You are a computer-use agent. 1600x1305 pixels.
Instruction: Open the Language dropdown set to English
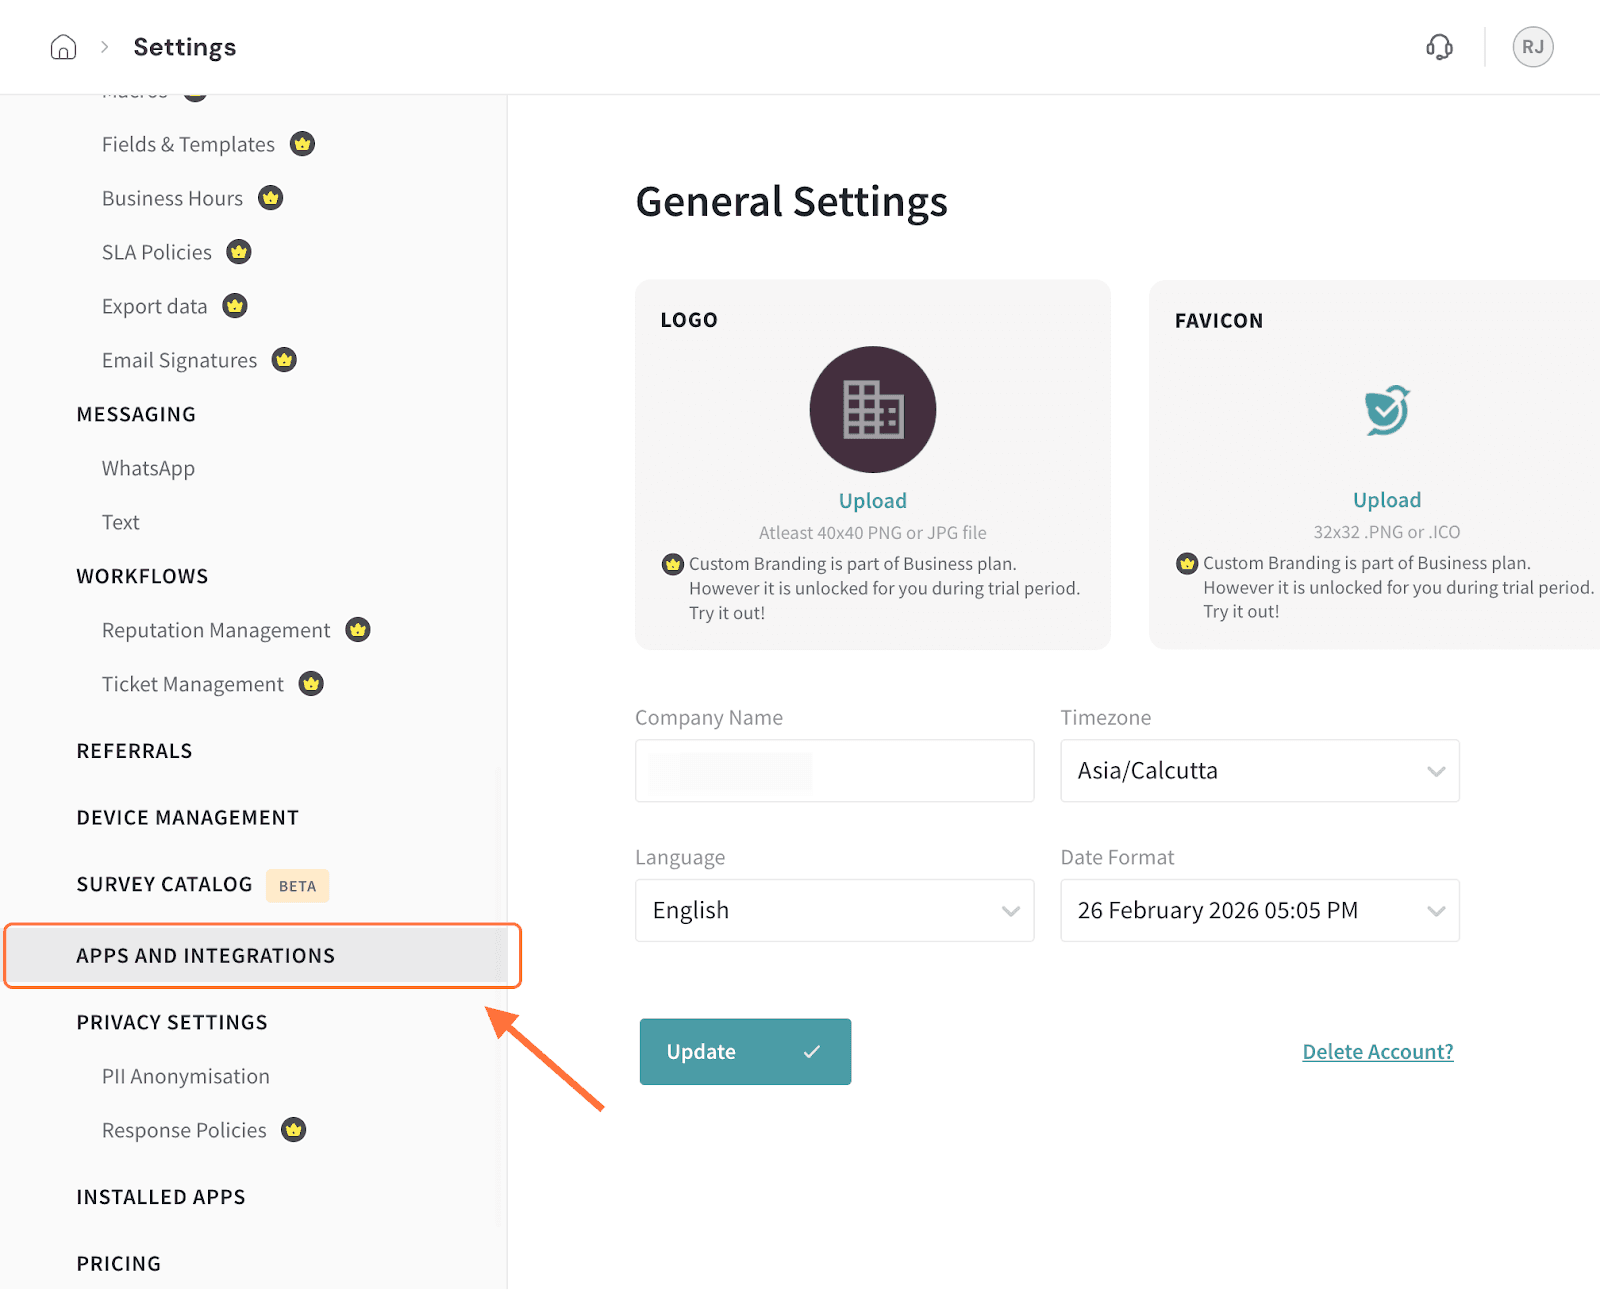click(x=834, y=911)
